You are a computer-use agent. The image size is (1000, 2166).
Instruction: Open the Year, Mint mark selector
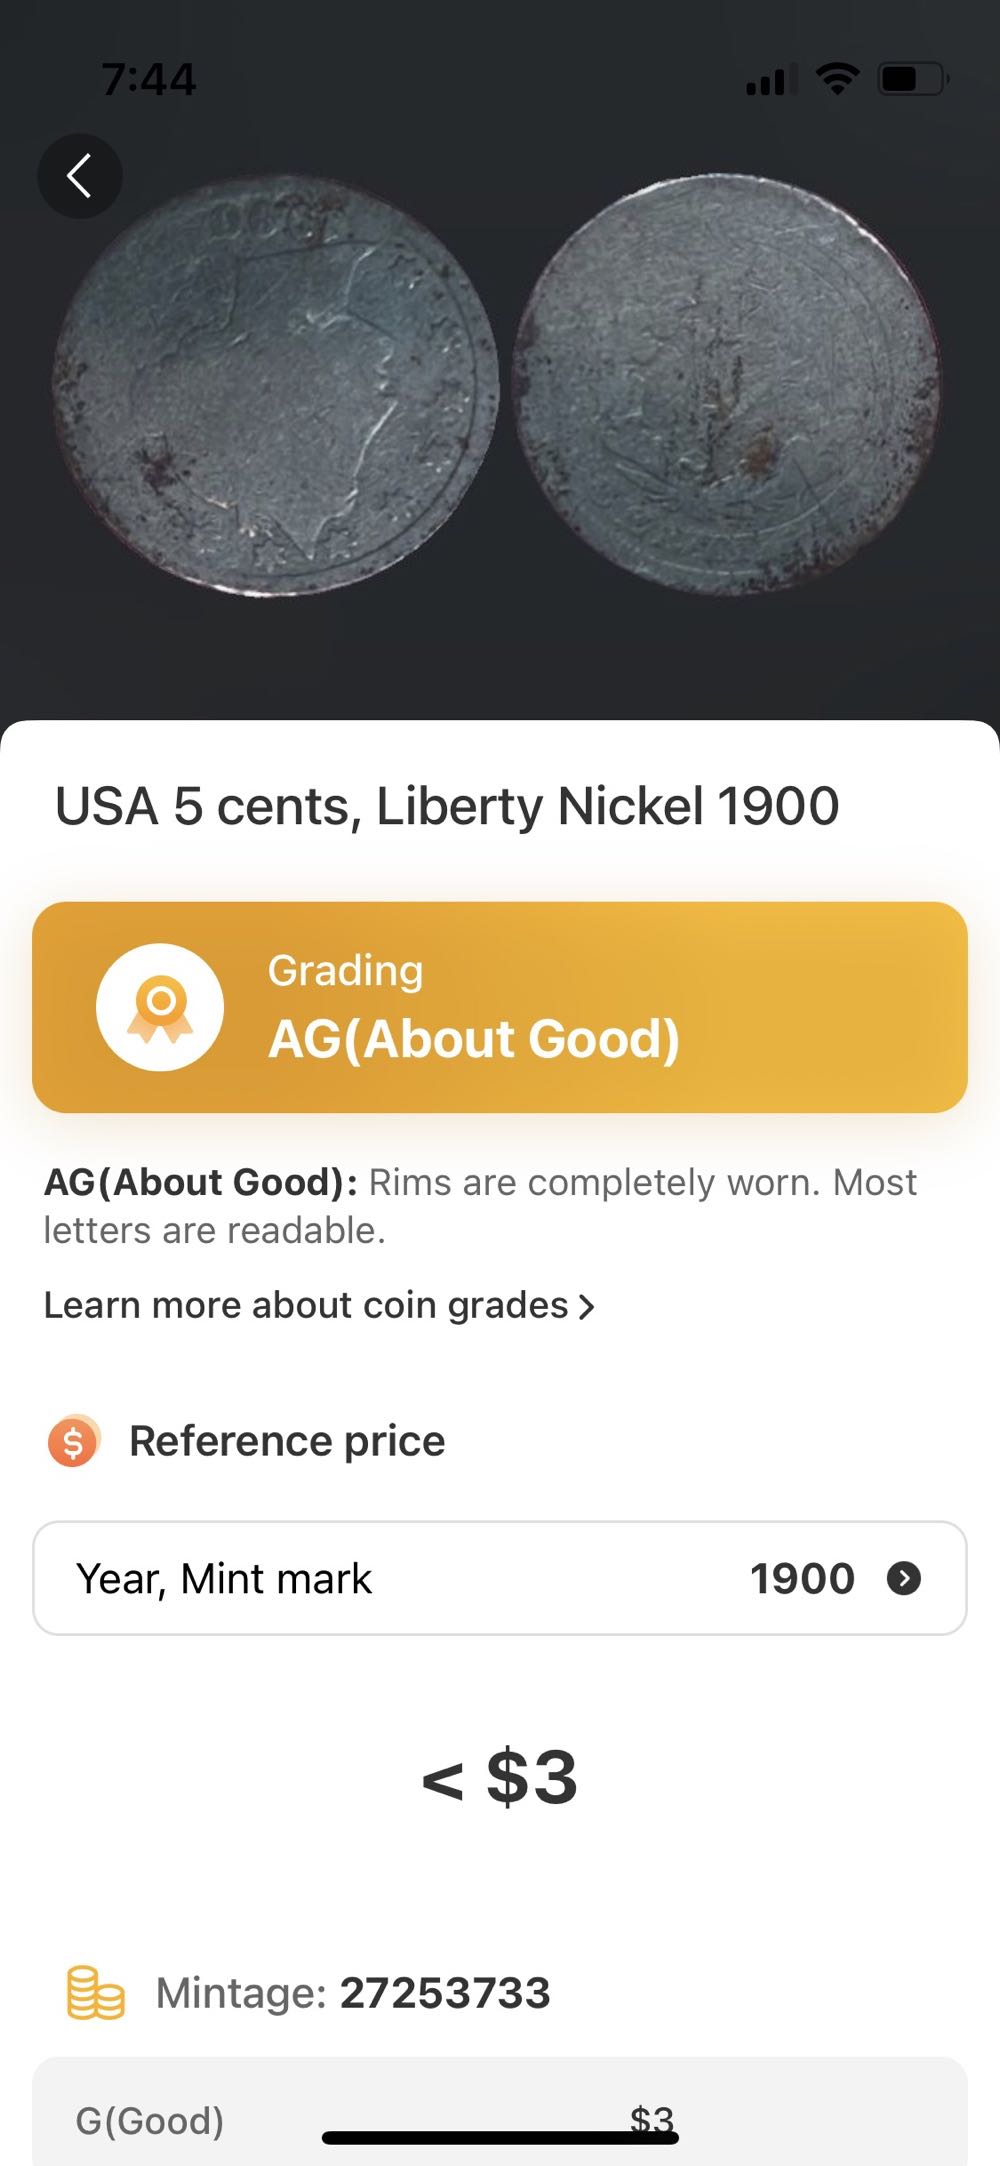click(x=499, y=1578)
